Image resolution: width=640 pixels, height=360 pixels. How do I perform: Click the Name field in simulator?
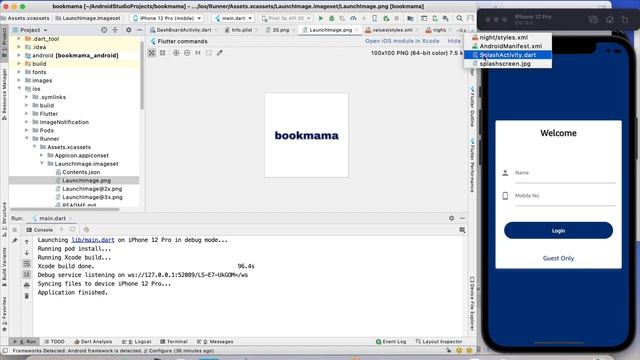pos(565,173)
